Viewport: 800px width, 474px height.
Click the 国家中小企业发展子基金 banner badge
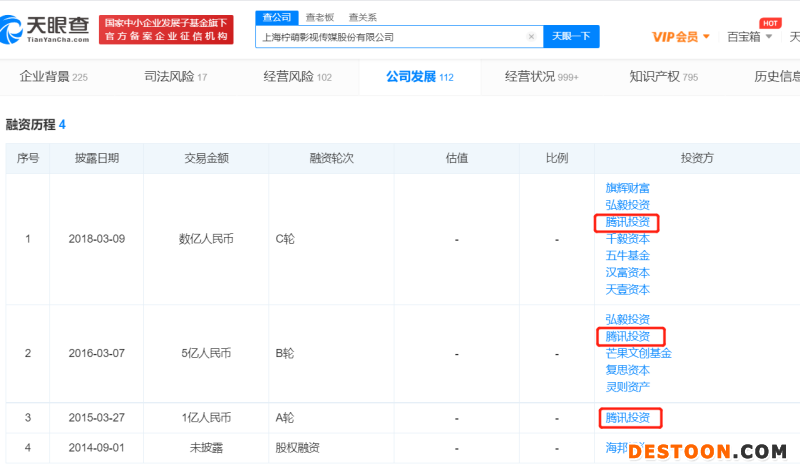167,29
